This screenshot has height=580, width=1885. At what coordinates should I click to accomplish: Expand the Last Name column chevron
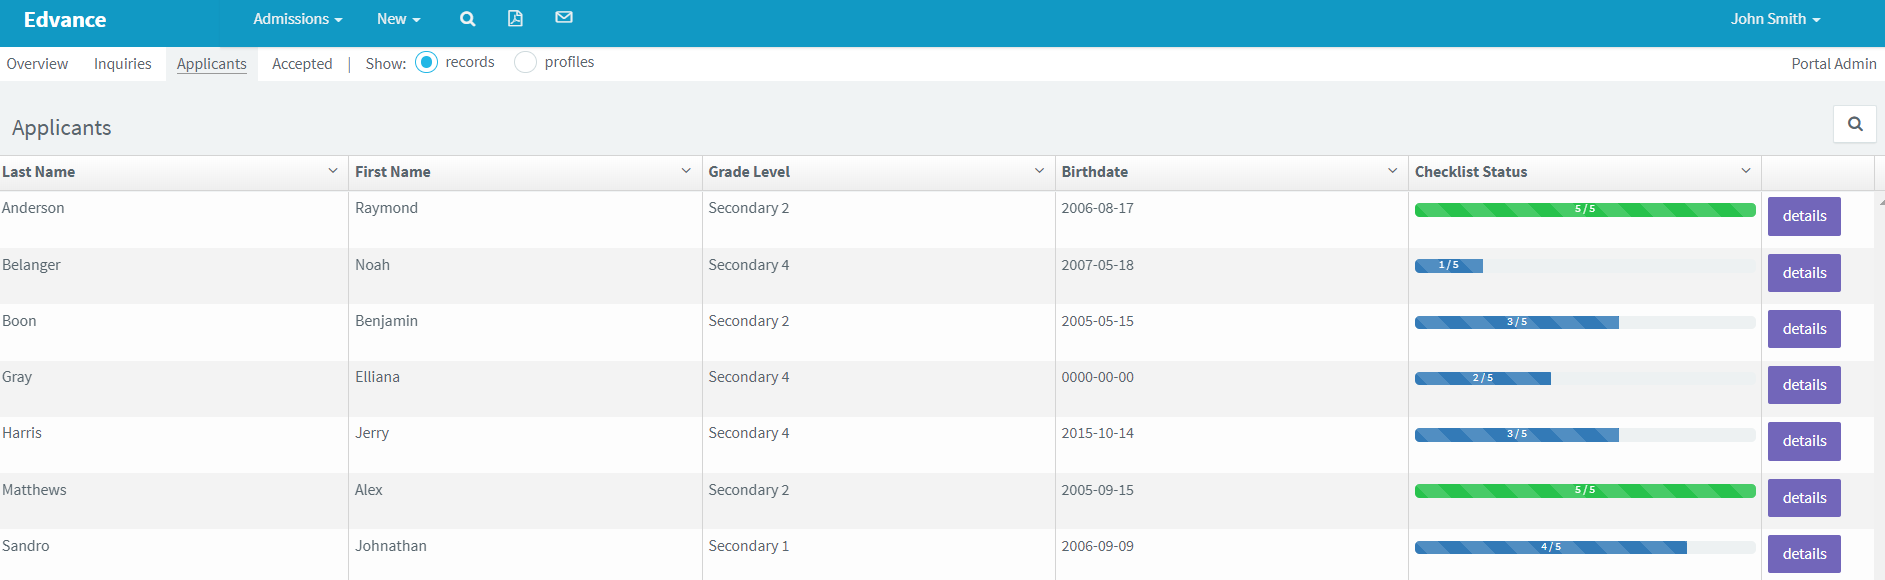tap(333, 171)
